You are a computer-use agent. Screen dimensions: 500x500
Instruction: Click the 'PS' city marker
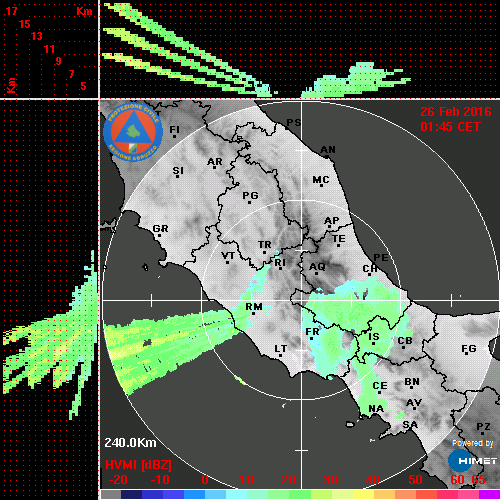coord(294,123)
